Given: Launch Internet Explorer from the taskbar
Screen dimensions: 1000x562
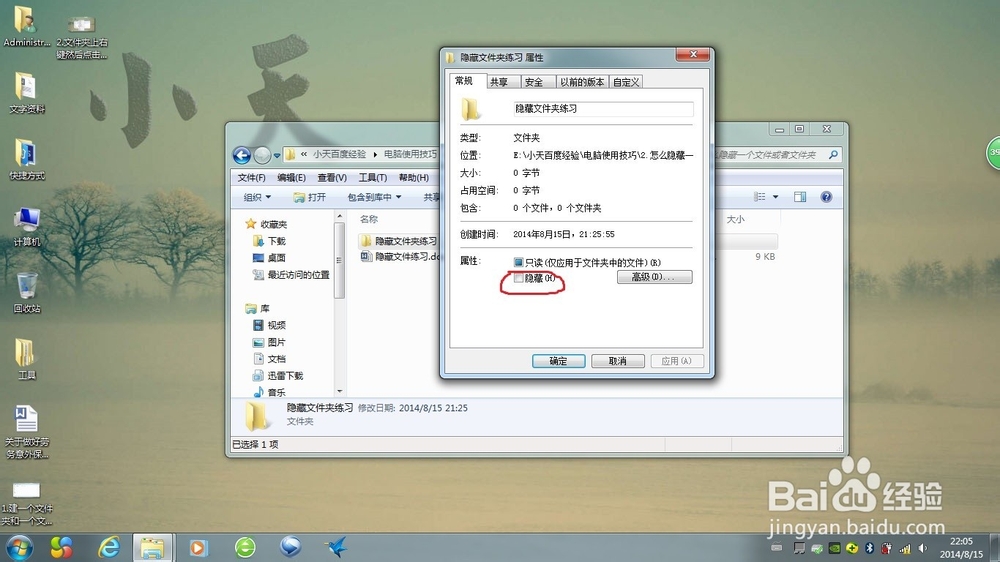Looking at the screenshot, I should (x=109, y=547).
